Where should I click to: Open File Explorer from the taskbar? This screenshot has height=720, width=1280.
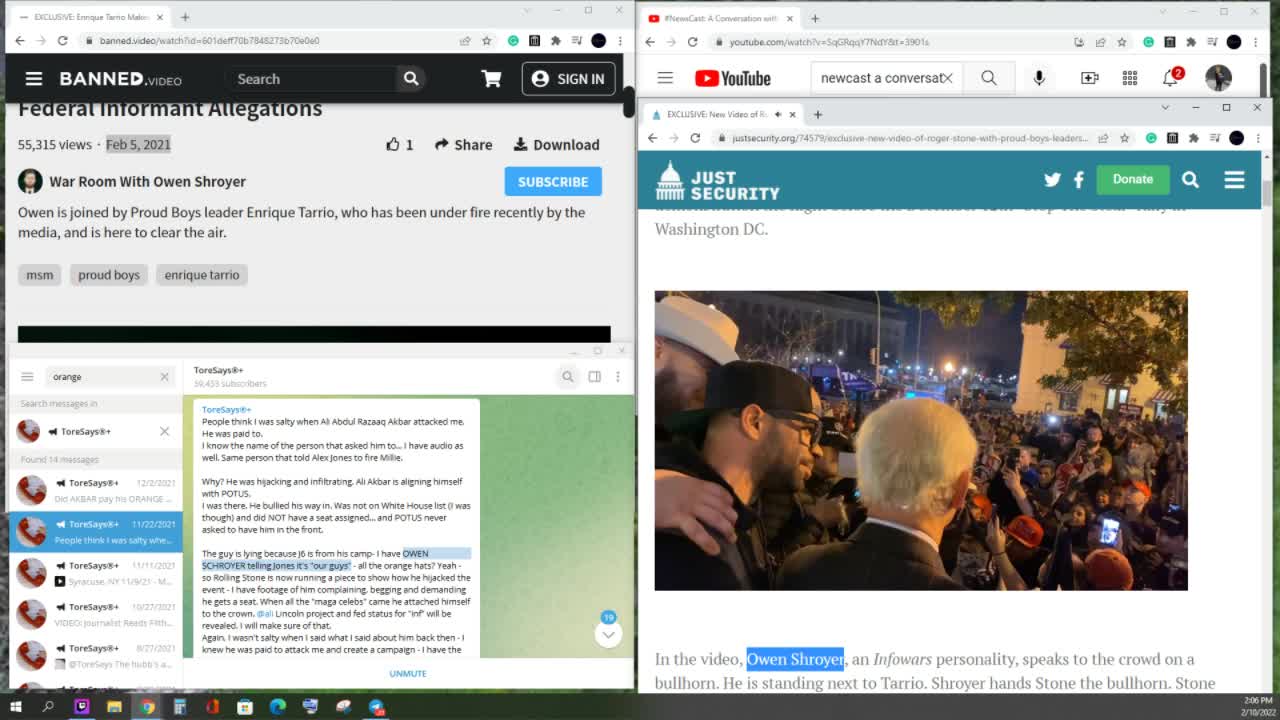pyautogui.click(x=114, y=706)
